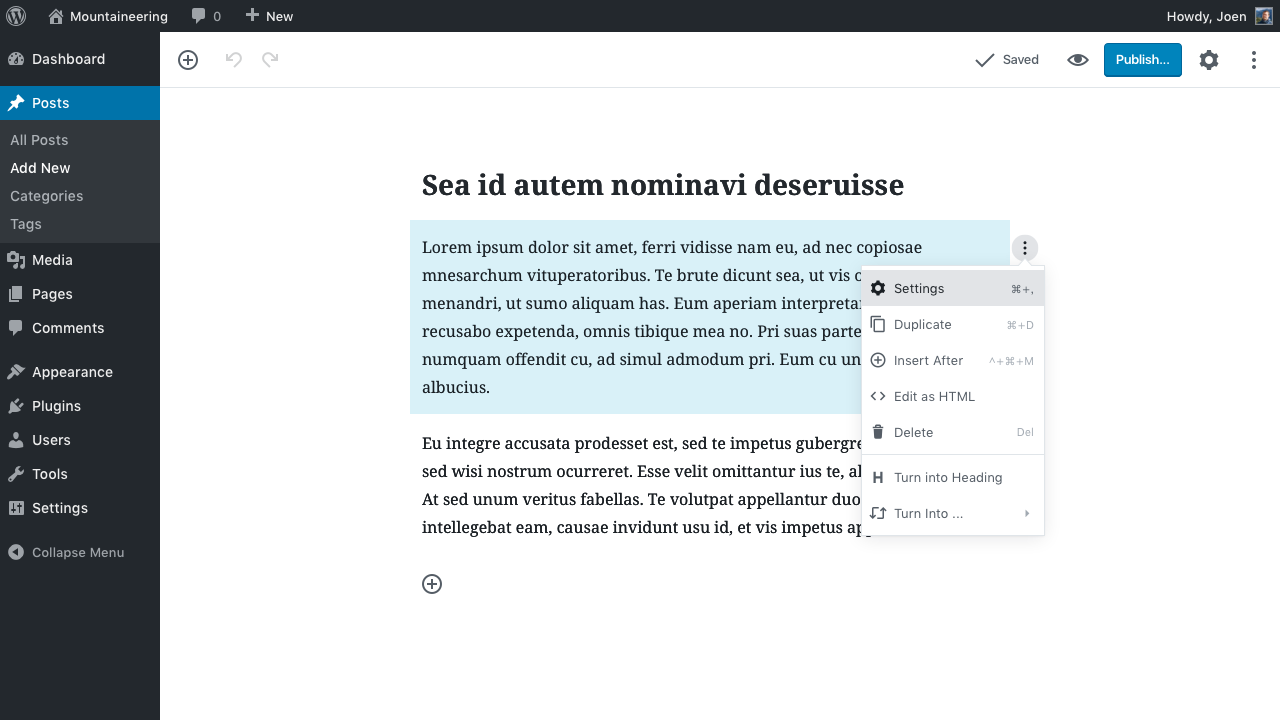
Task: Select Duplicate from the block menu
Action: tap(922, 324)
